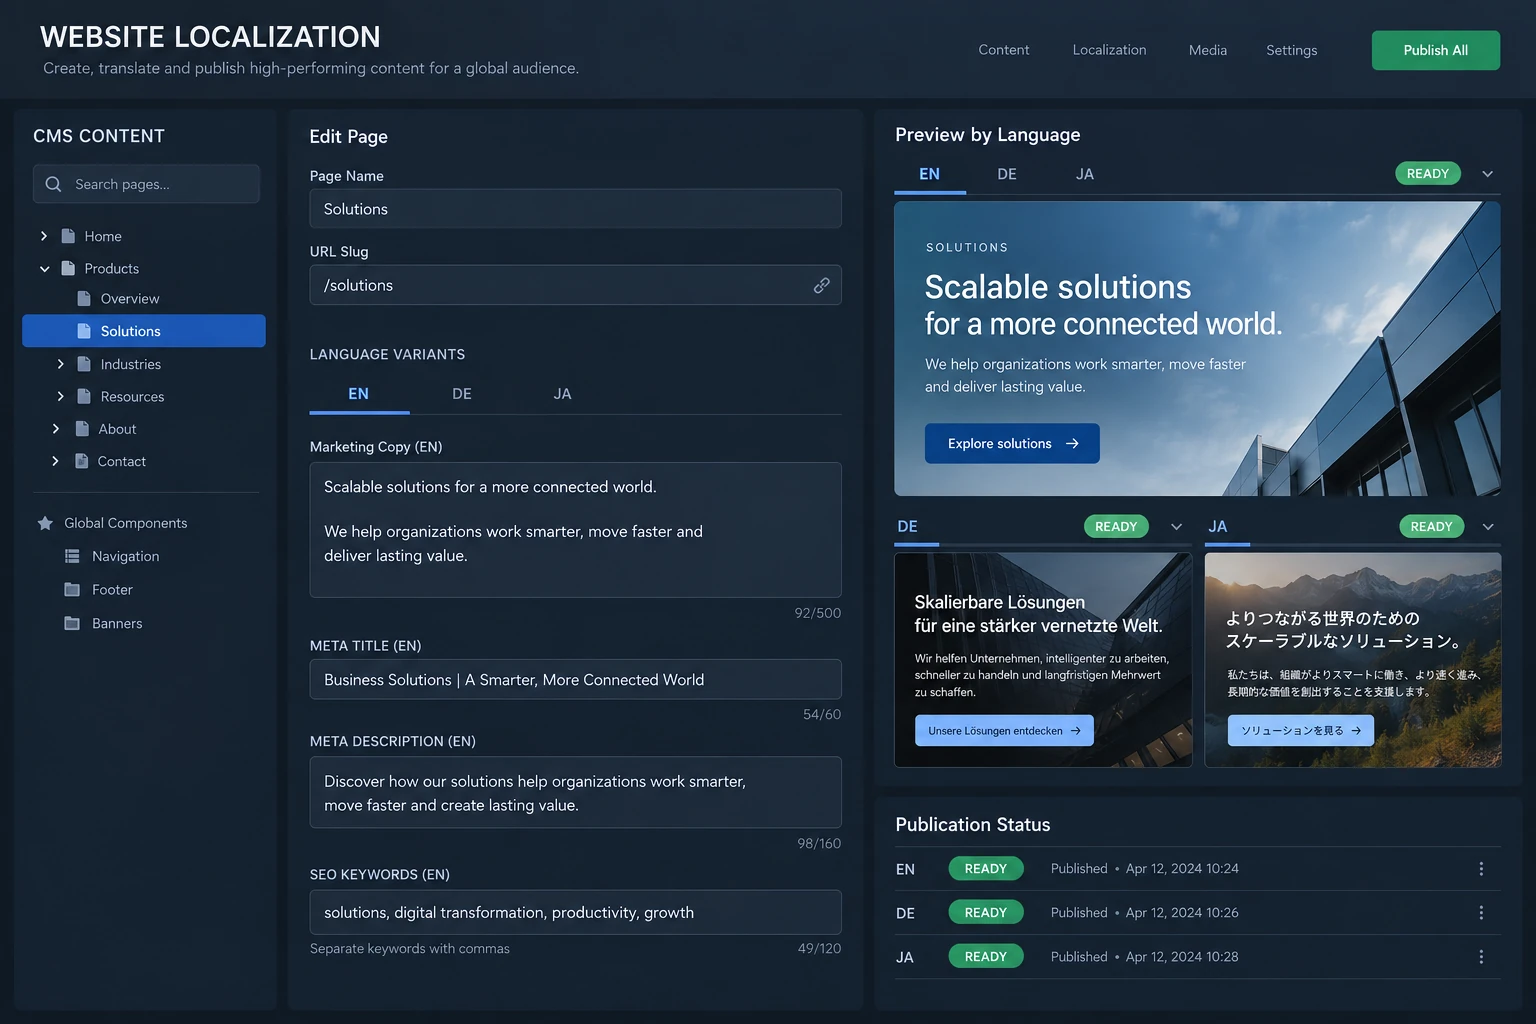1536x1024 pixels.
Task: Click the Footer folder icon
Action: tap(72, 590)
